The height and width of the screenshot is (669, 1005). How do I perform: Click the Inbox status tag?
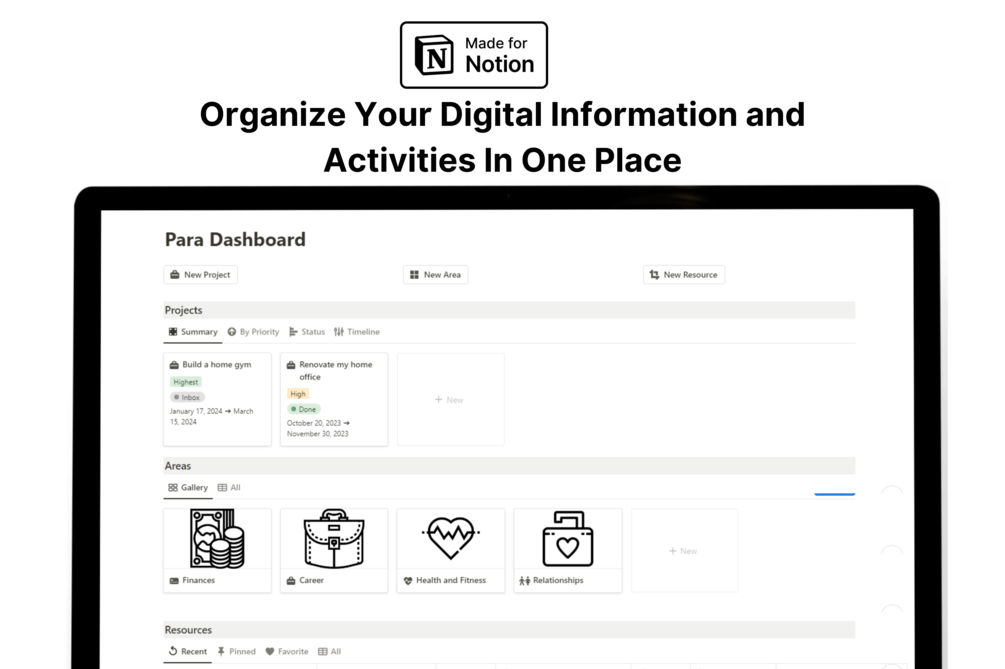point(187,397)
